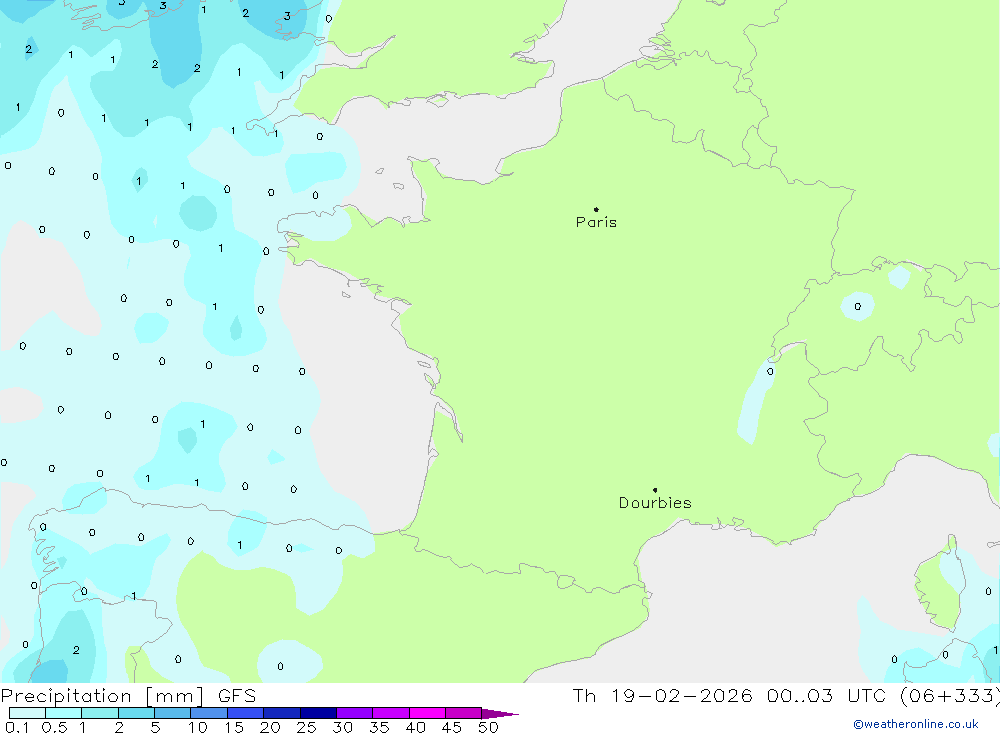Click the '0' value over Lake Geneva

tap(770, 371)
